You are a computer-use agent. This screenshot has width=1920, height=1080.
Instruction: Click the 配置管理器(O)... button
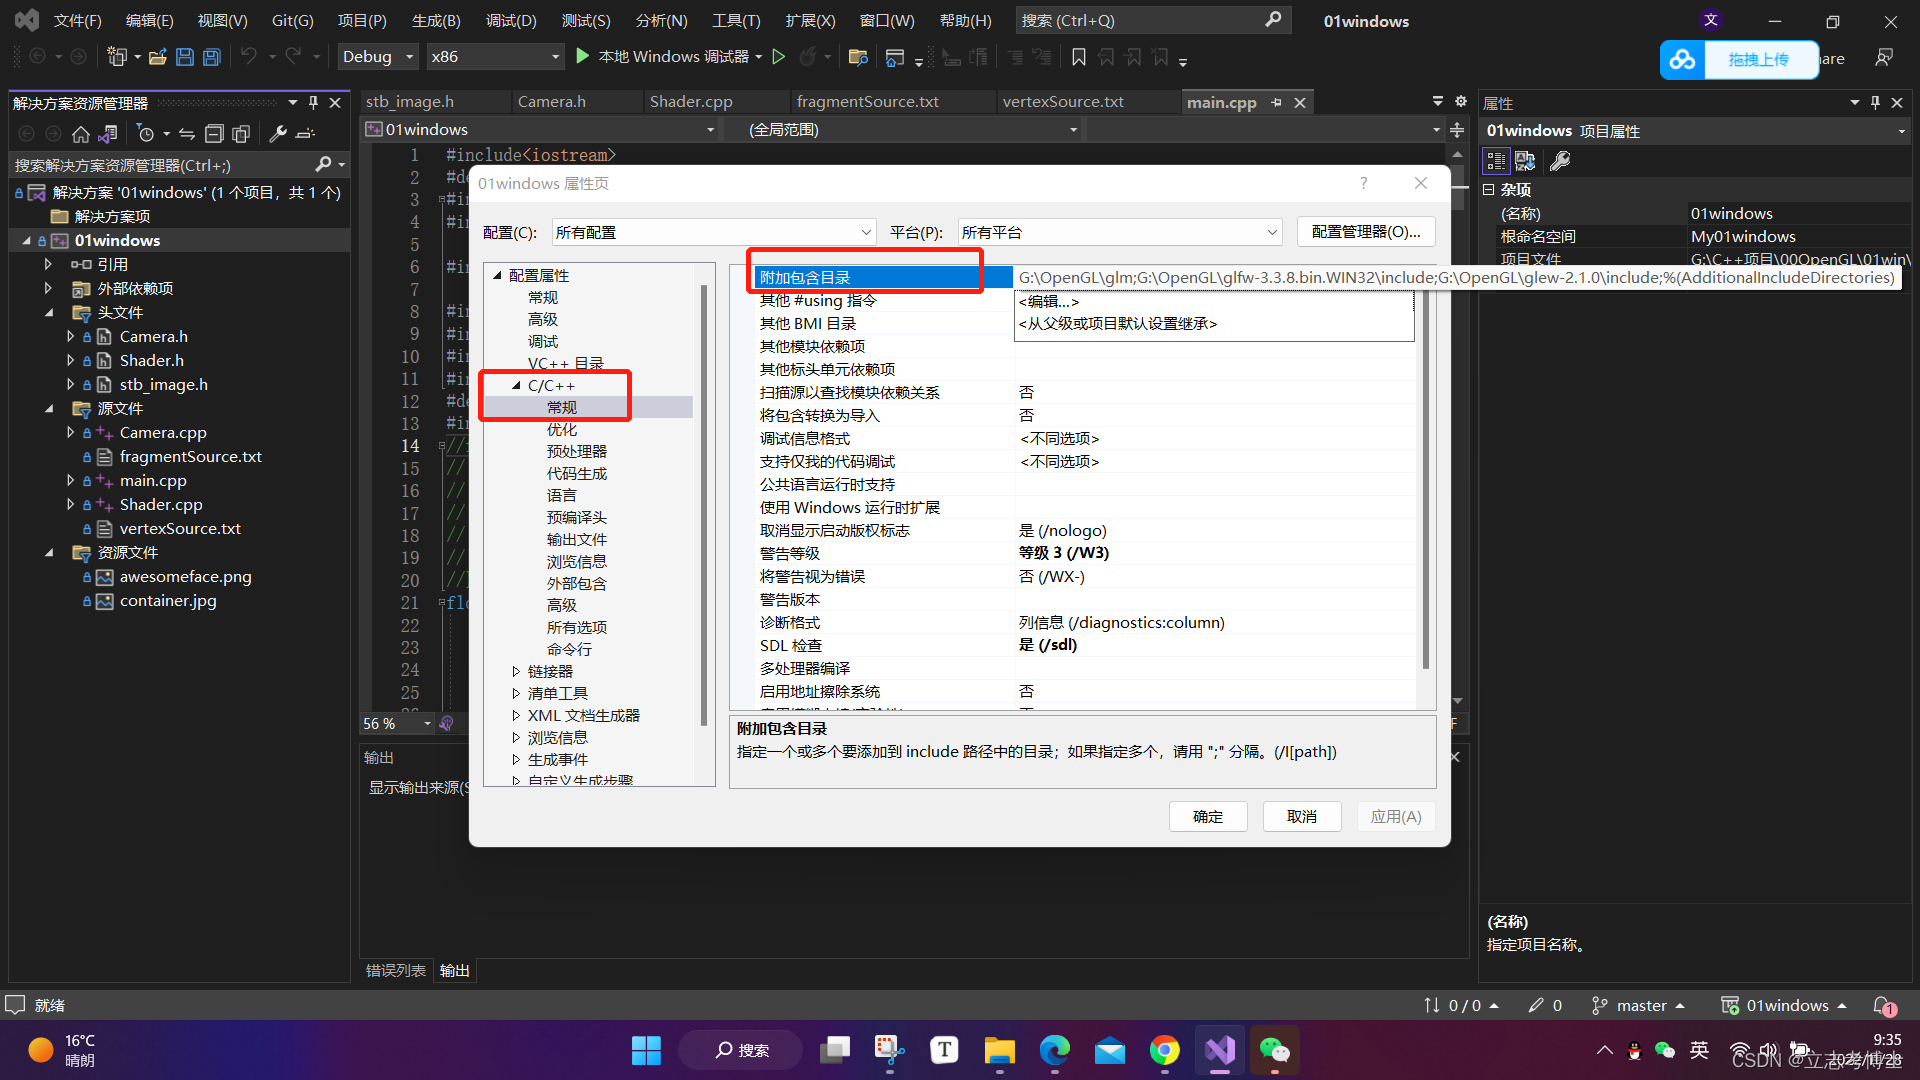[x=1366, y=231]
